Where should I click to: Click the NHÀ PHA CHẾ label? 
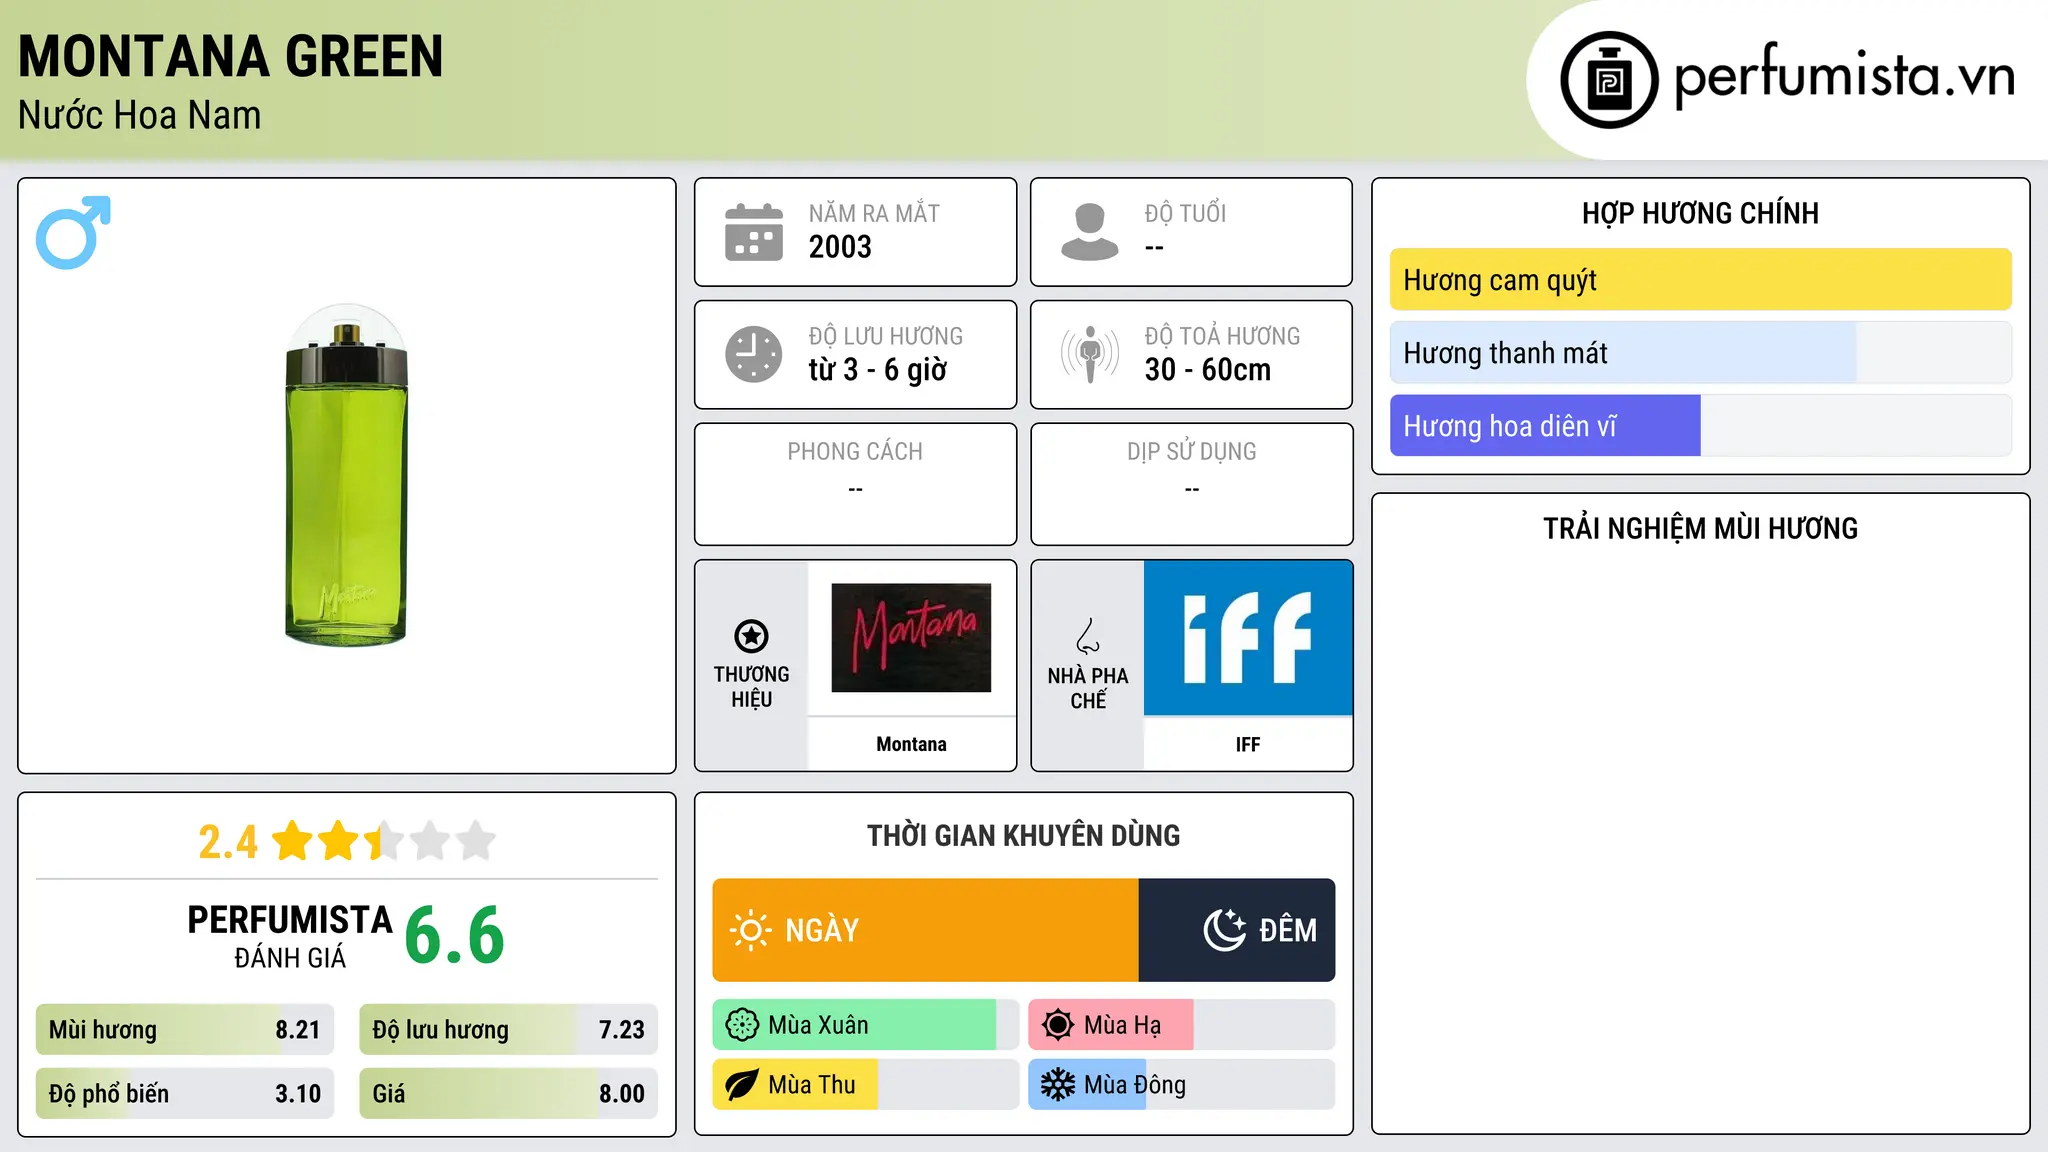click(1088, 688)
